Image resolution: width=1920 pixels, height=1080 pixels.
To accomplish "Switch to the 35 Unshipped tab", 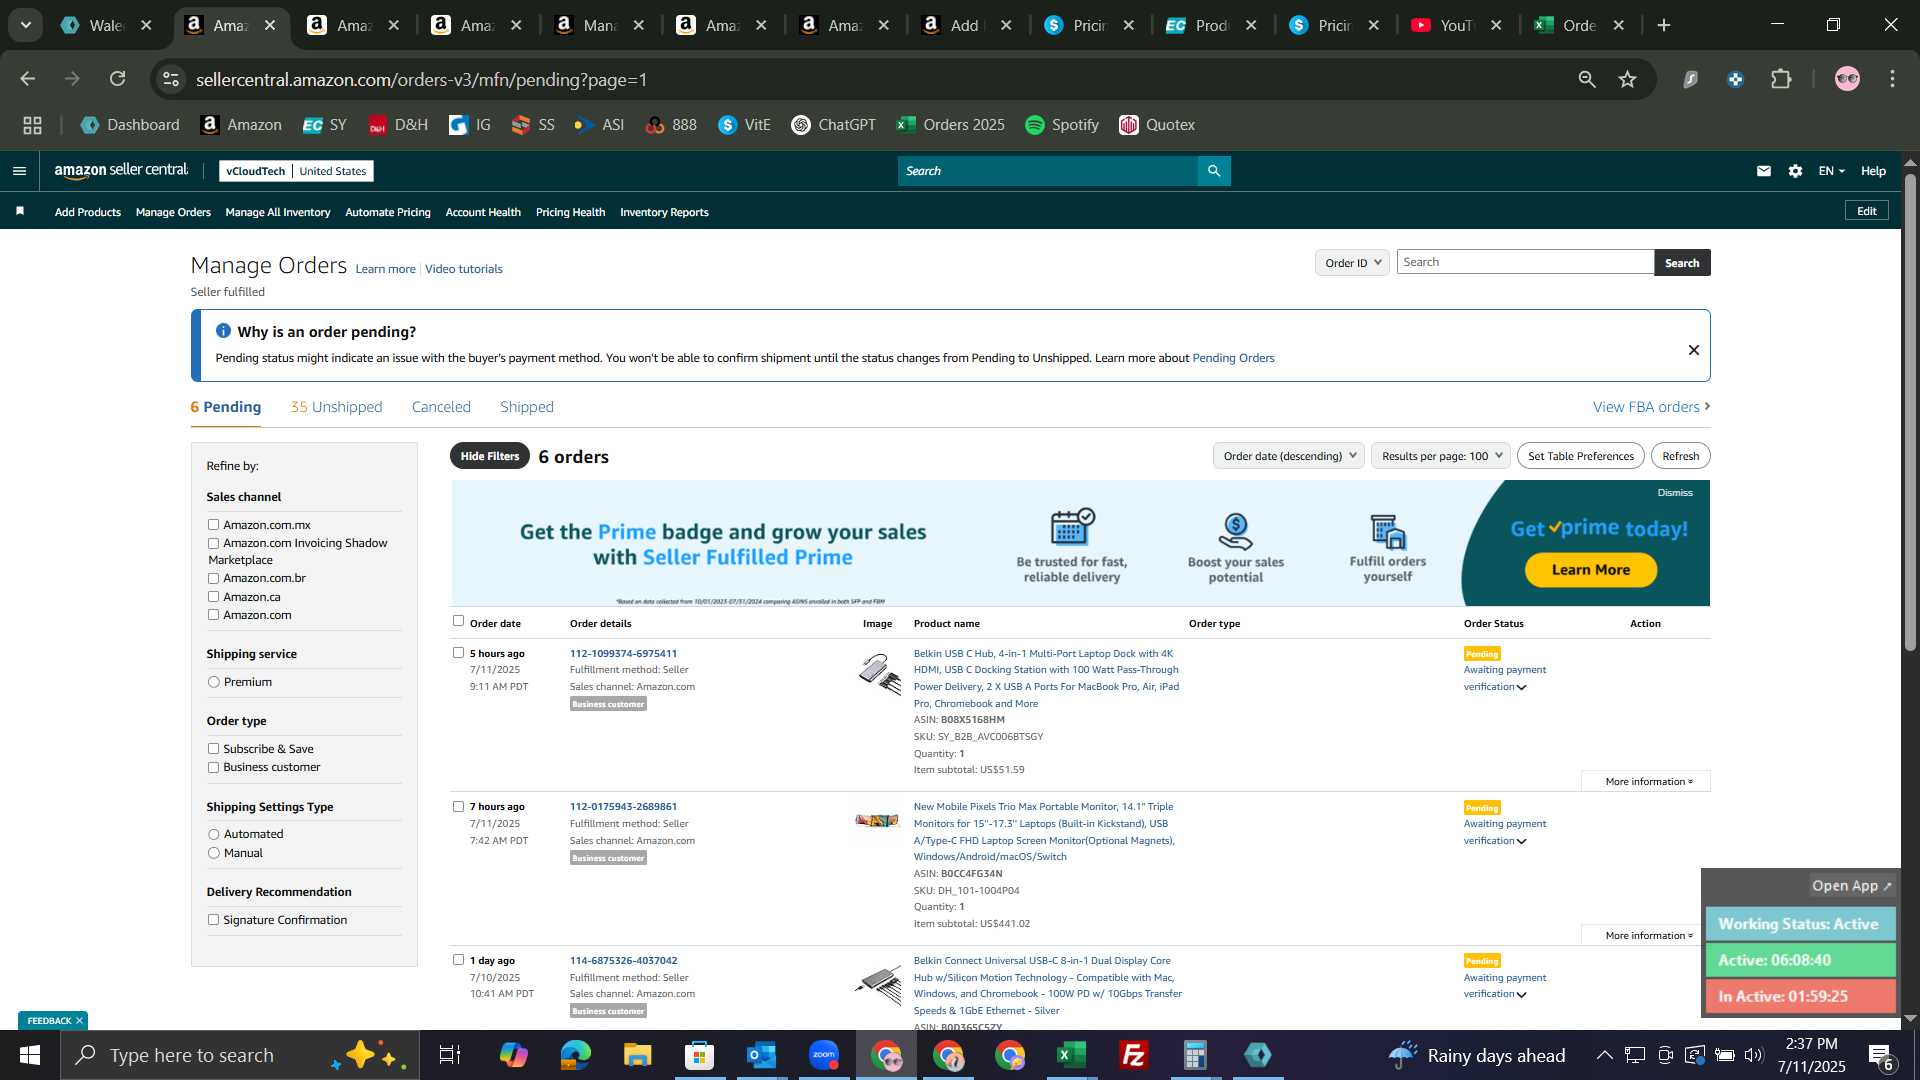I will point(336,407).
